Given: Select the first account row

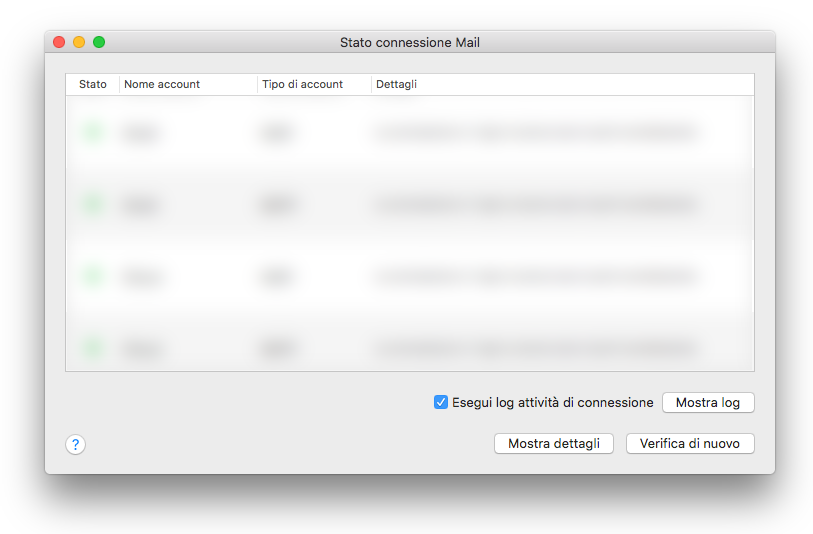Looking at the screenshot, I should (410, 133).
